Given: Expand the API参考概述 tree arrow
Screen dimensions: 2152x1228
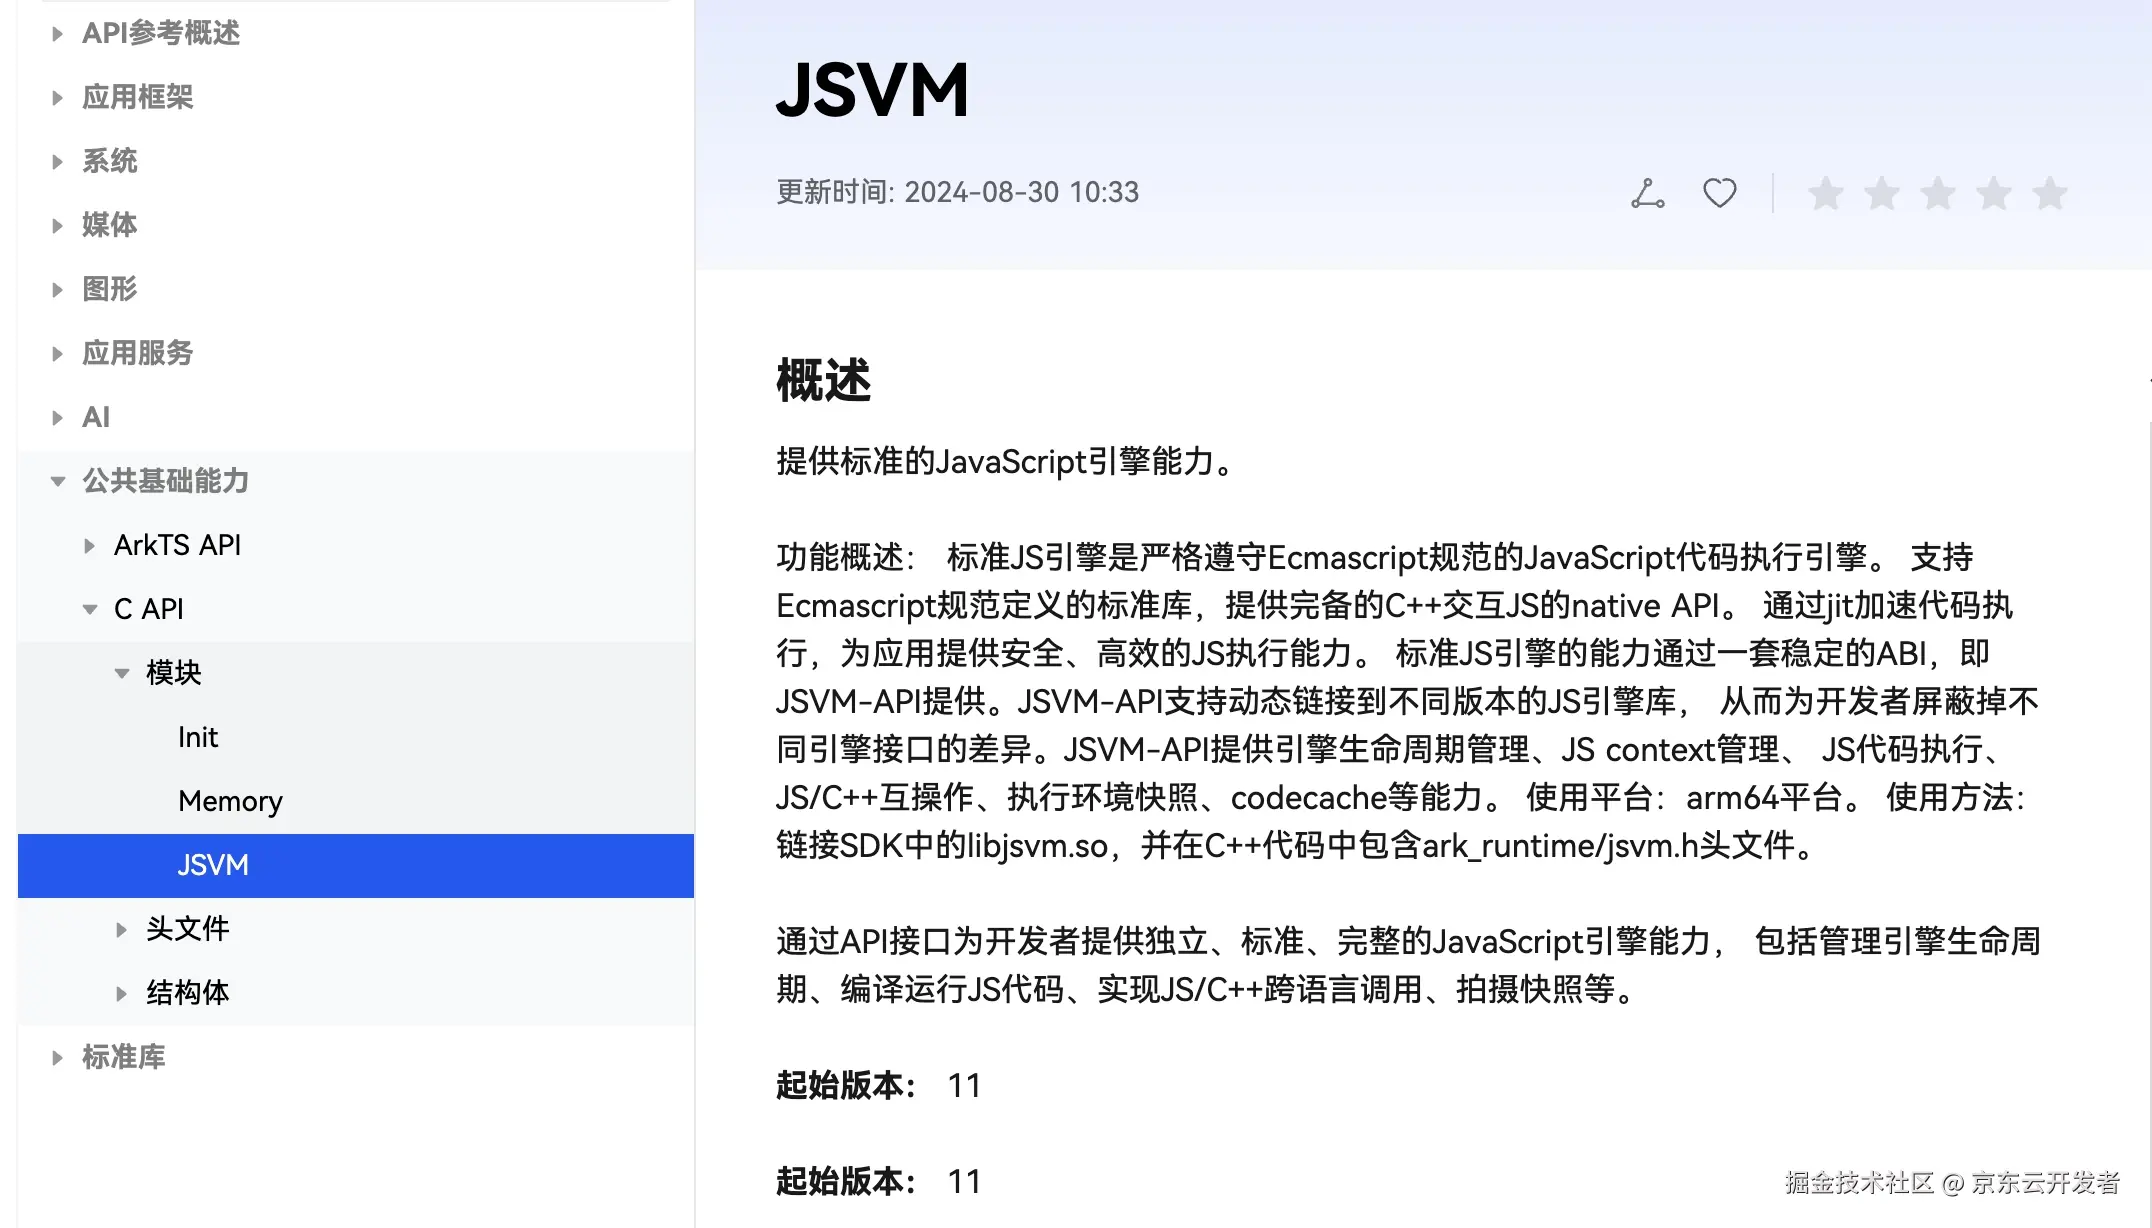Looking at the screenshot, I should pyautogui.click(x=57, y=34).
